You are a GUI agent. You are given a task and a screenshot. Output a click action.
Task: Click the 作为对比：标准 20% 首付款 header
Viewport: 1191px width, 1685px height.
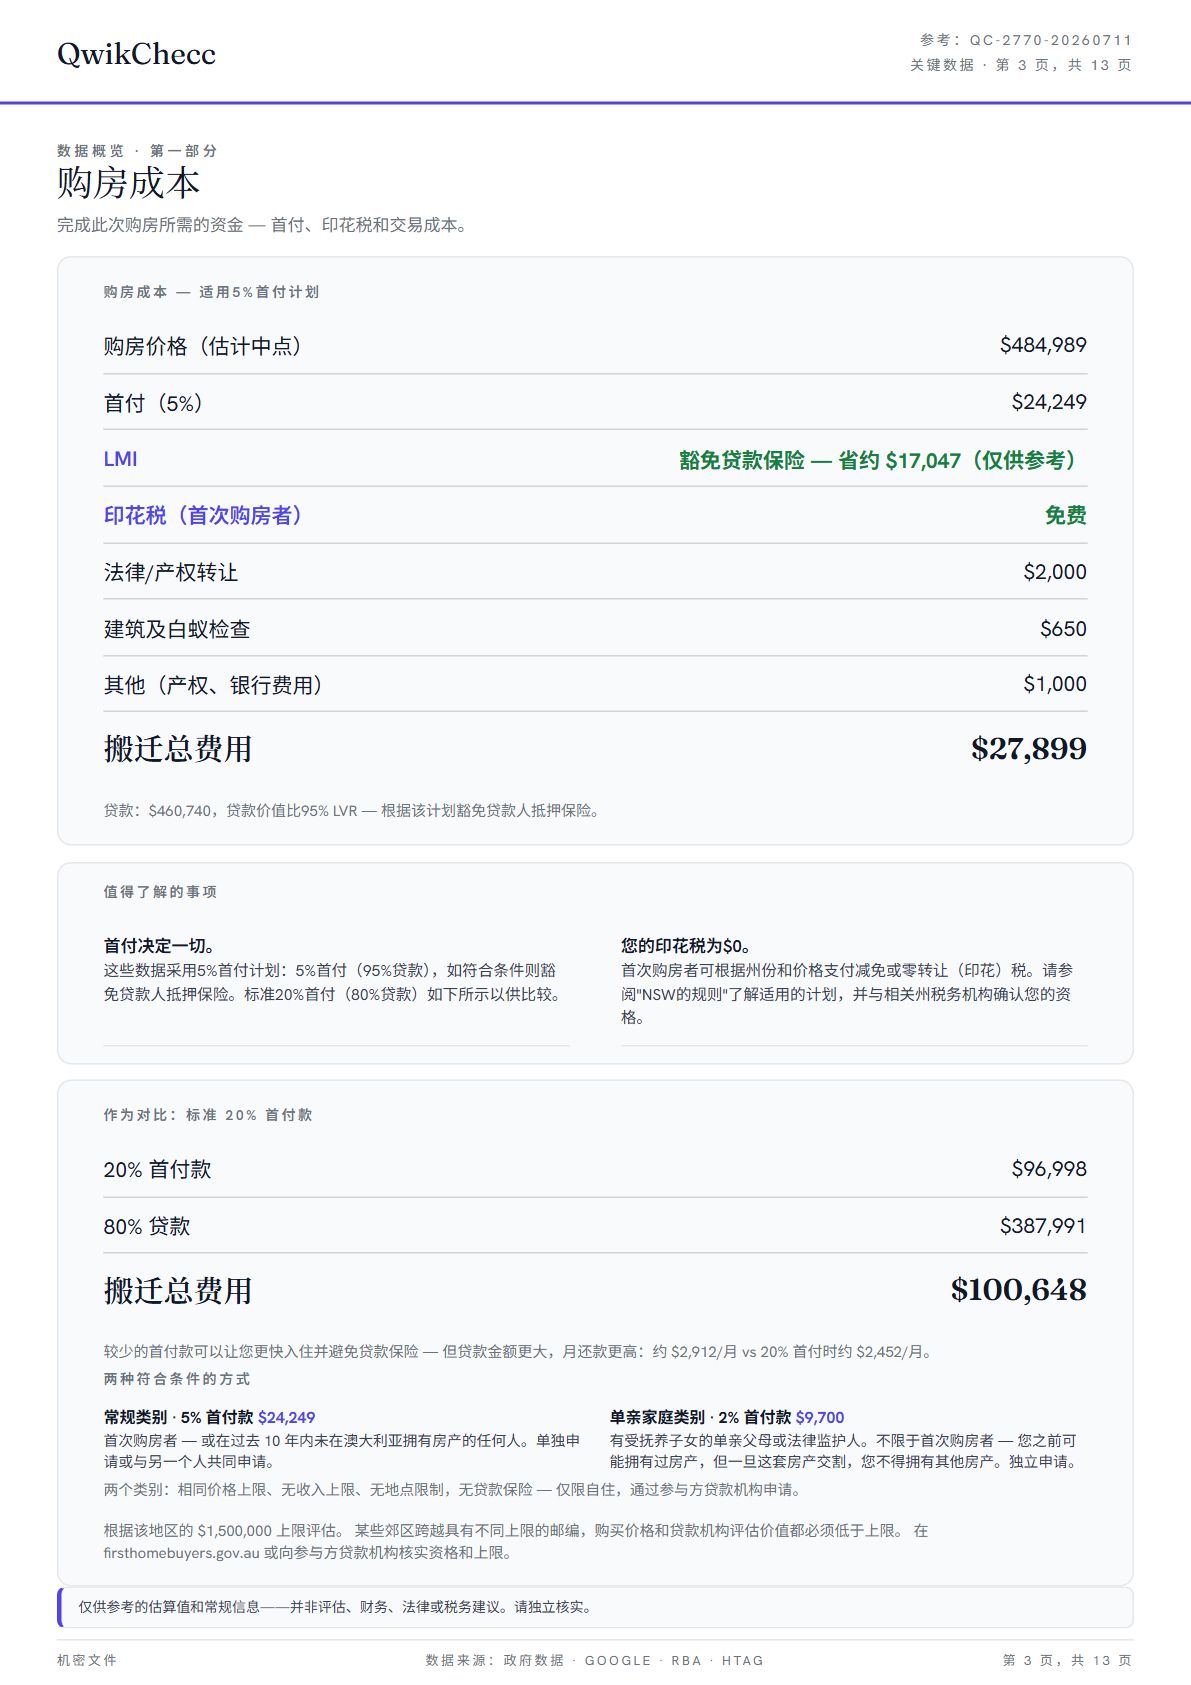coord(208,1115)
